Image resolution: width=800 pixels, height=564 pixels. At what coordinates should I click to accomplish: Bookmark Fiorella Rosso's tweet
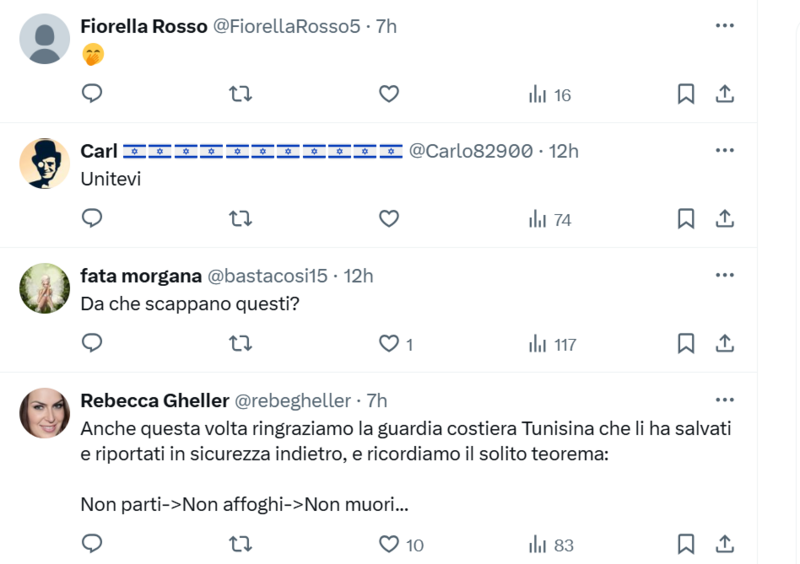[686, 94]
